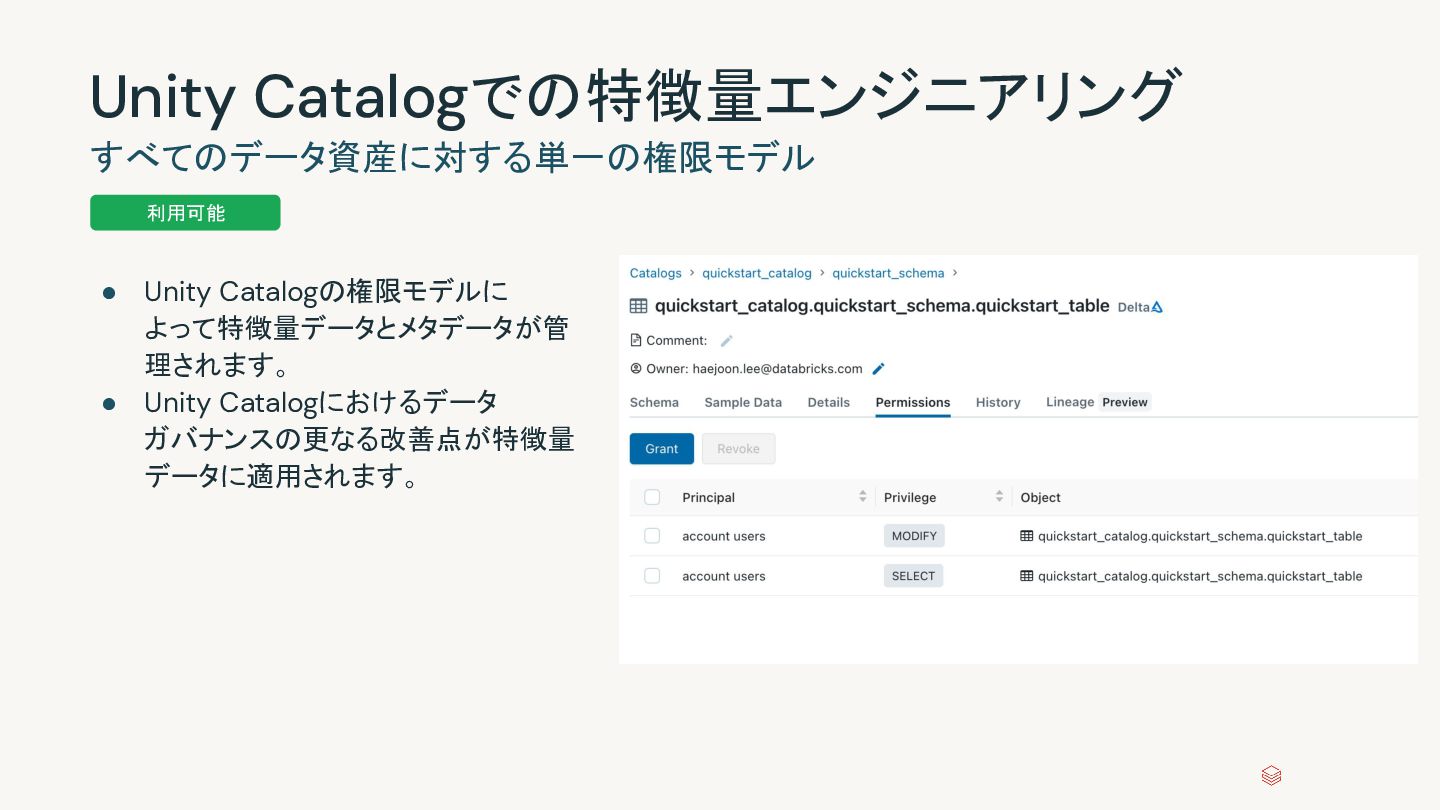Click the MODIFY privilege tag
1440x810 pixels.
coord(914,536)
